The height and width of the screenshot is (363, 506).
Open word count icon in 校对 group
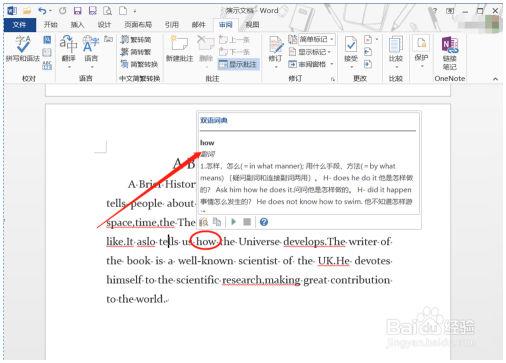tap(47, 65)
